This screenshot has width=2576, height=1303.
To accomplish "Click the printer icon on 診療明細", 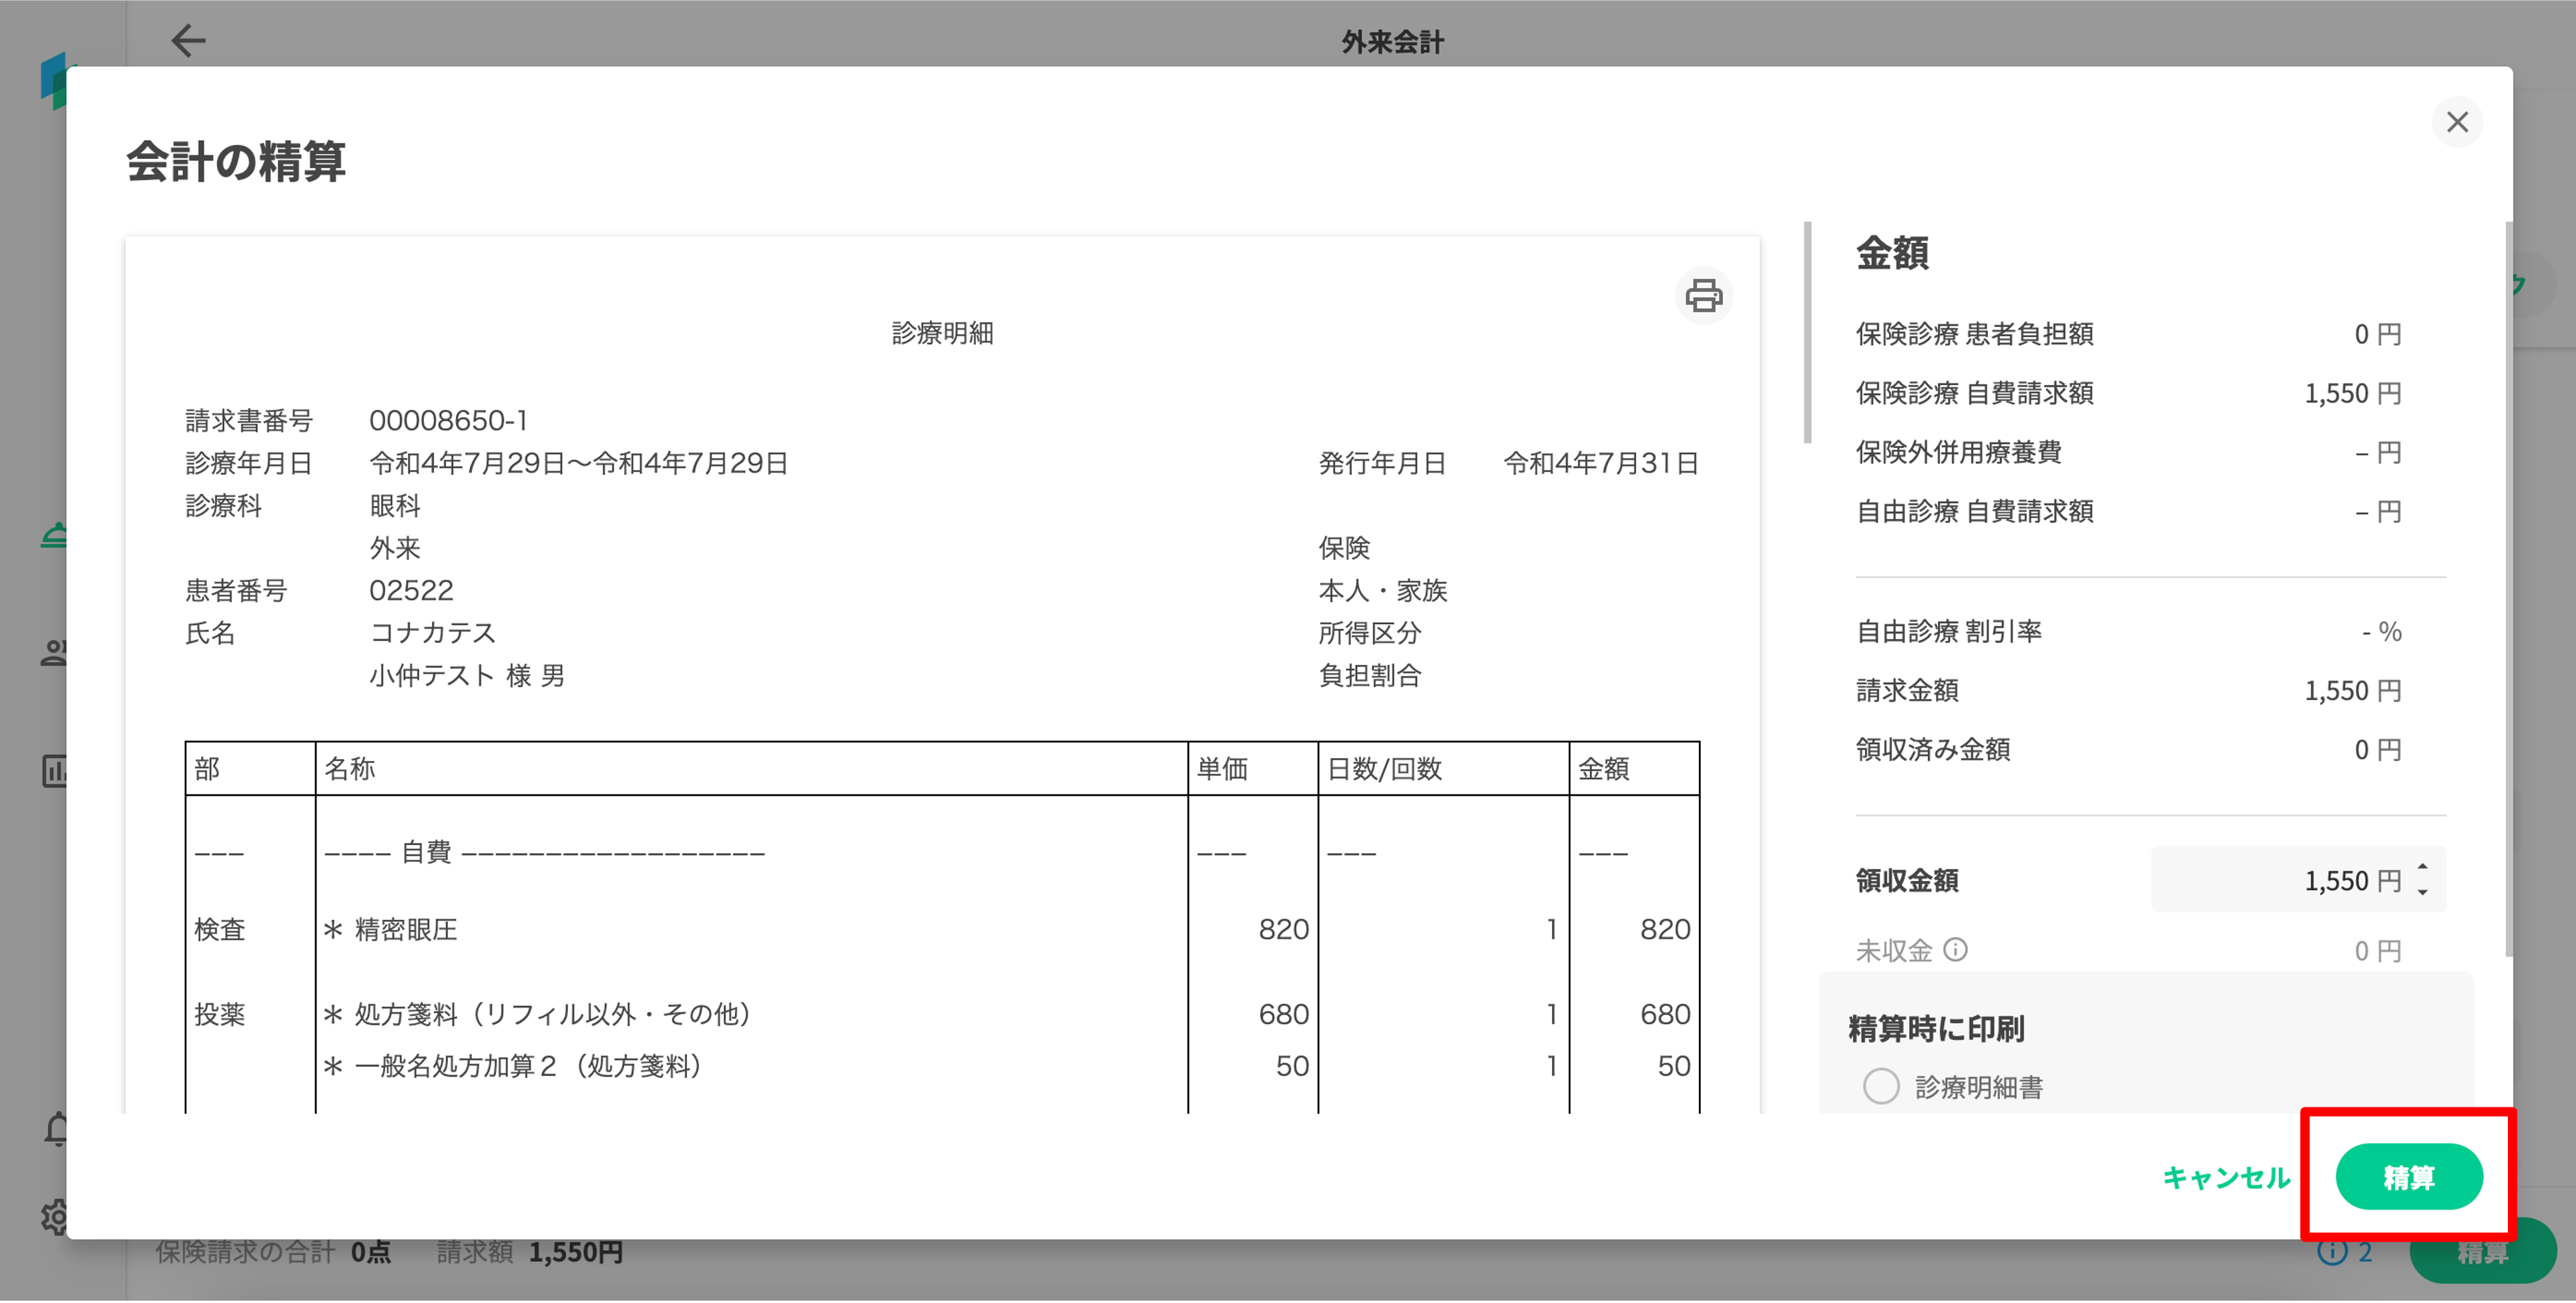I will (x=1703, y=296).
